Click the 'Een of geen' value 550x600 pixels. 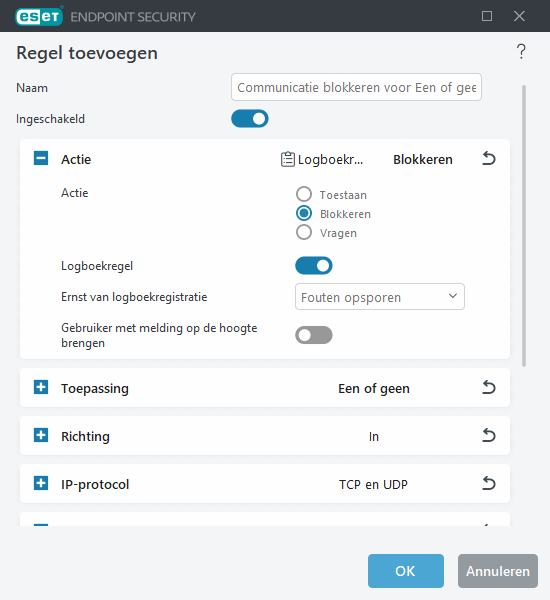(x=374, y=388)
